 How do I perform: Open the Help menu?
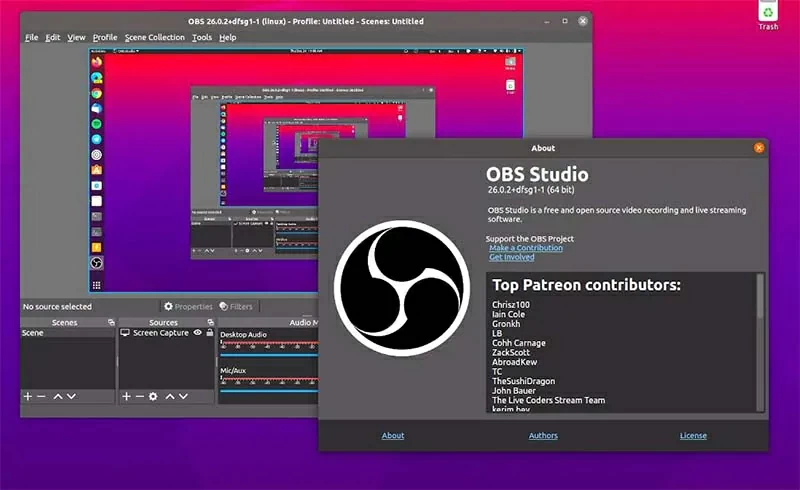pyautogui.click(x=228, y=37)
